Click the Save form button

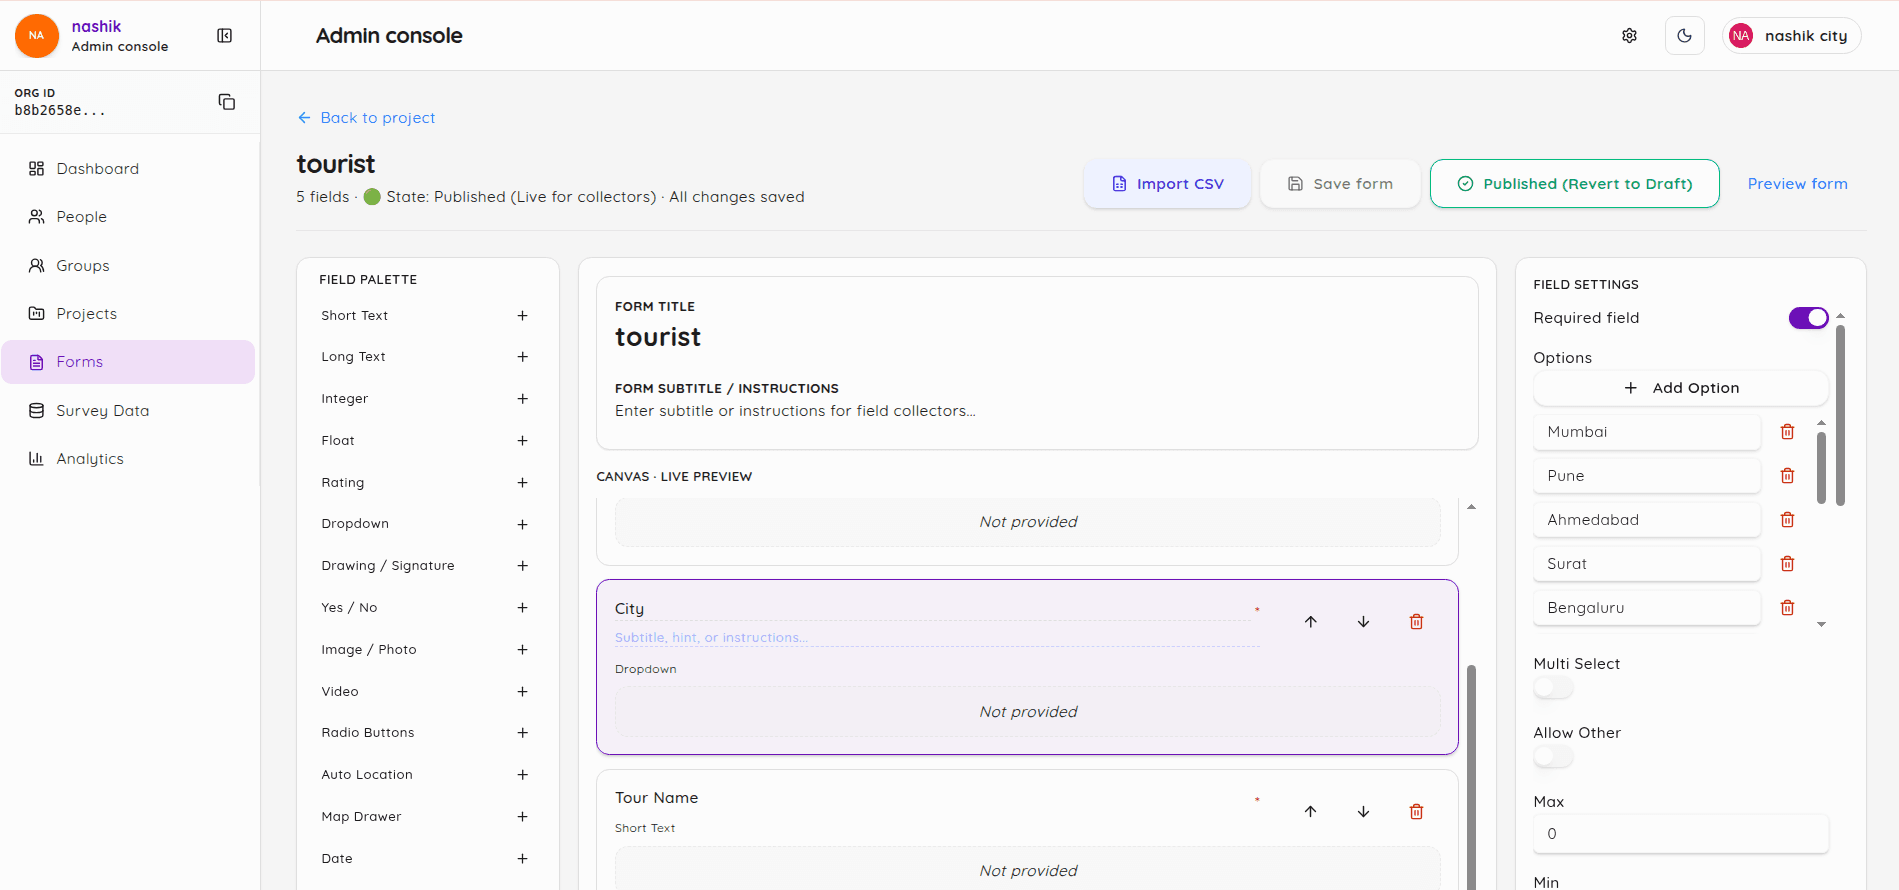[x=1340, y=184]
